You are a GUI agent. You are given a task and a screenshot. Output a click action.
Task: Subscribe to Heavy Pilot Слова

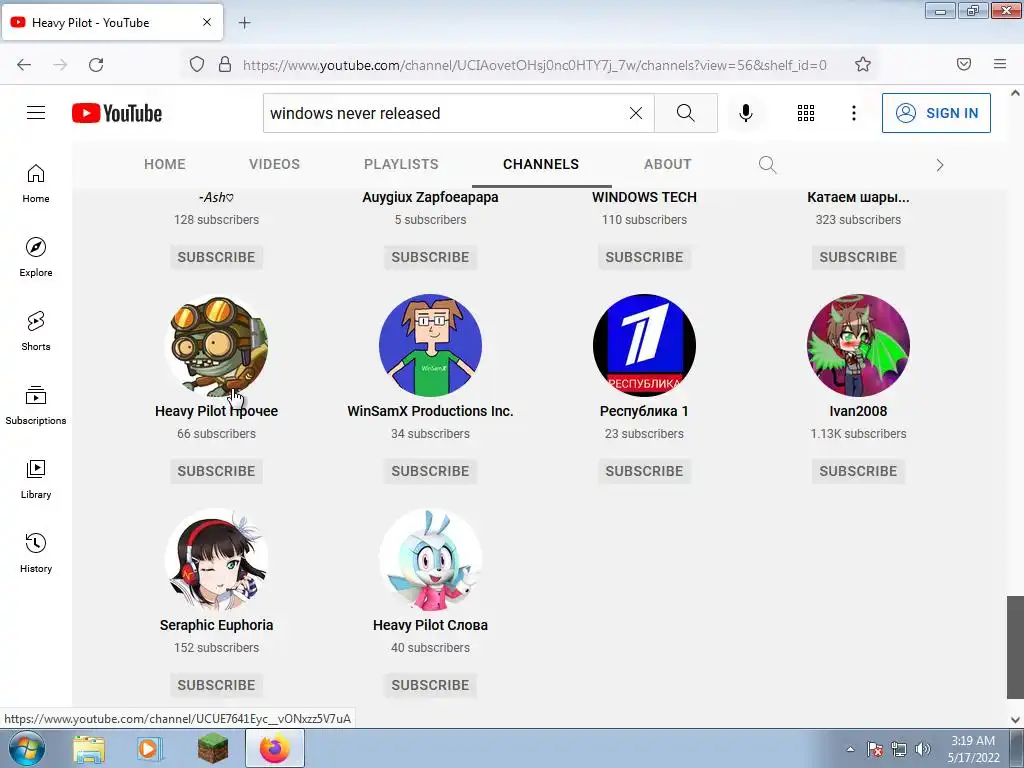[430, 685]
